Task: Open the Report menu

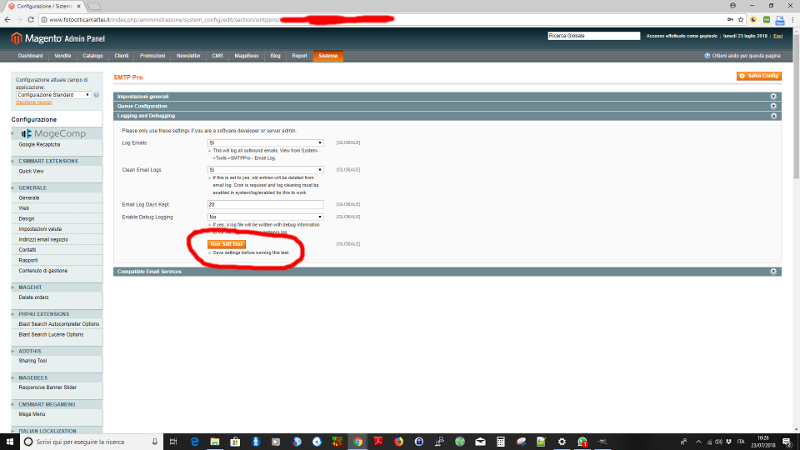Action: [x=299, y=56]
